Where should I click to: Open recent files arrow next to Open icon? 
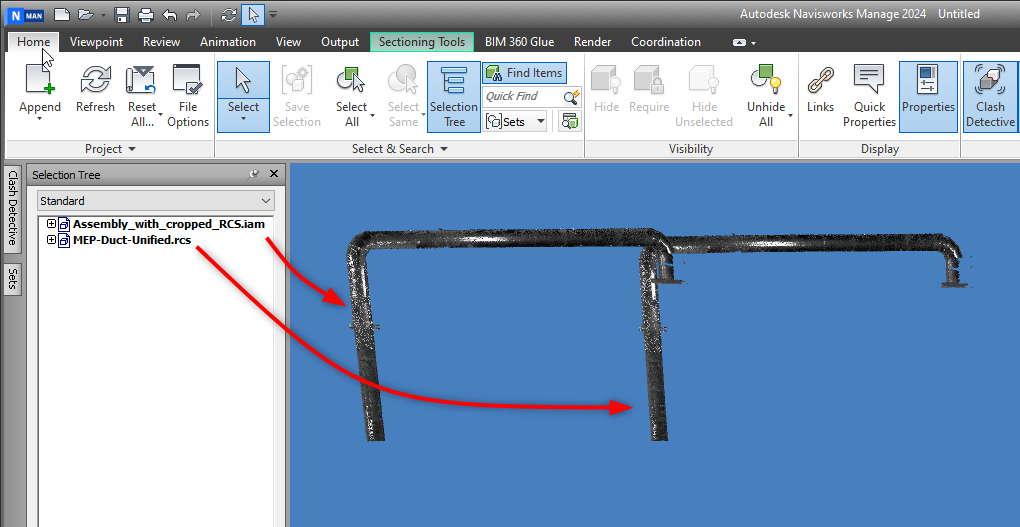pyautogui.click(x=103, y=14)
